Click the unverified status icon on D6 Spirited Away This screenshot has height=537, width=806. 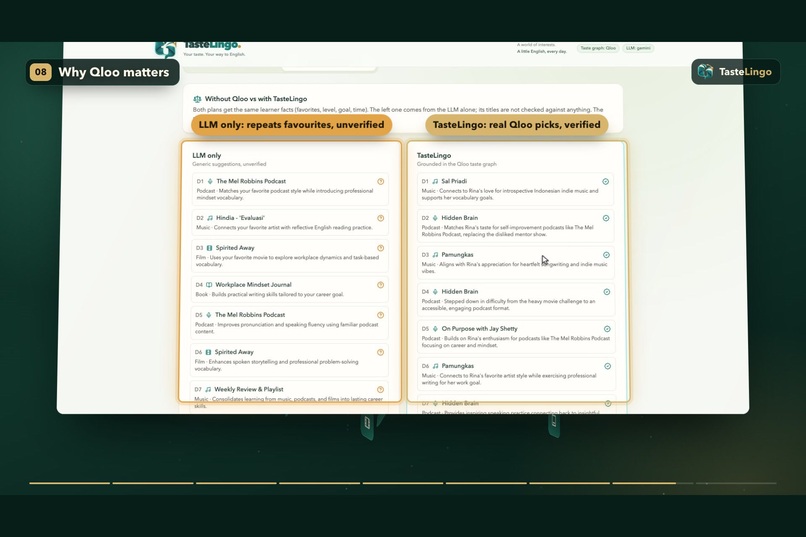click(380, 353)
